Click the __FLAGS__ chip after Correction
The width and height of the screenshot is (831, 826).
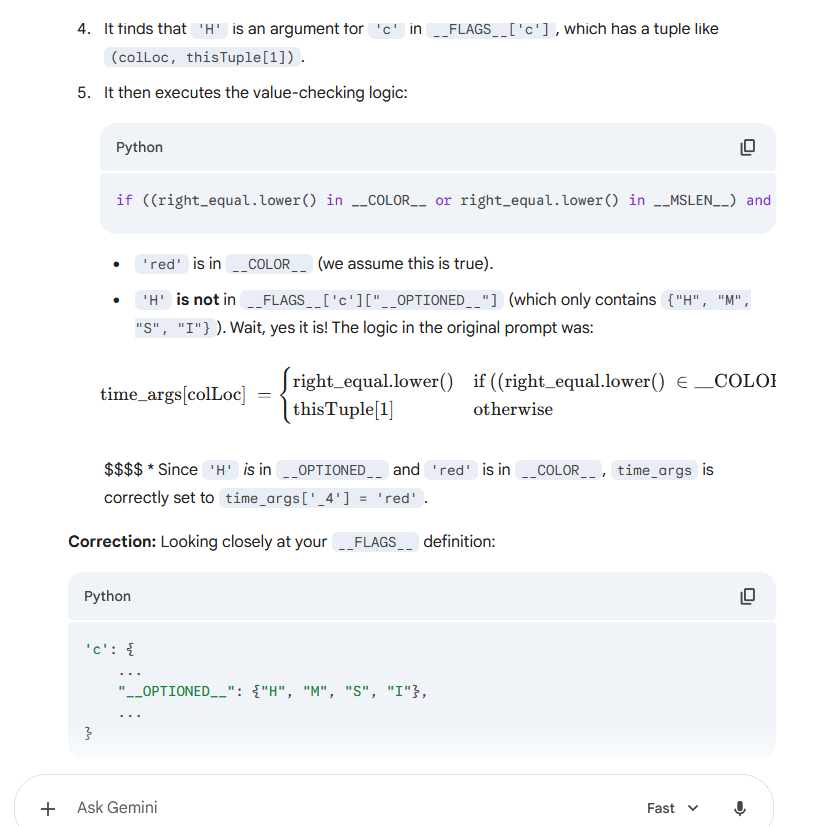tap(375, 542)
